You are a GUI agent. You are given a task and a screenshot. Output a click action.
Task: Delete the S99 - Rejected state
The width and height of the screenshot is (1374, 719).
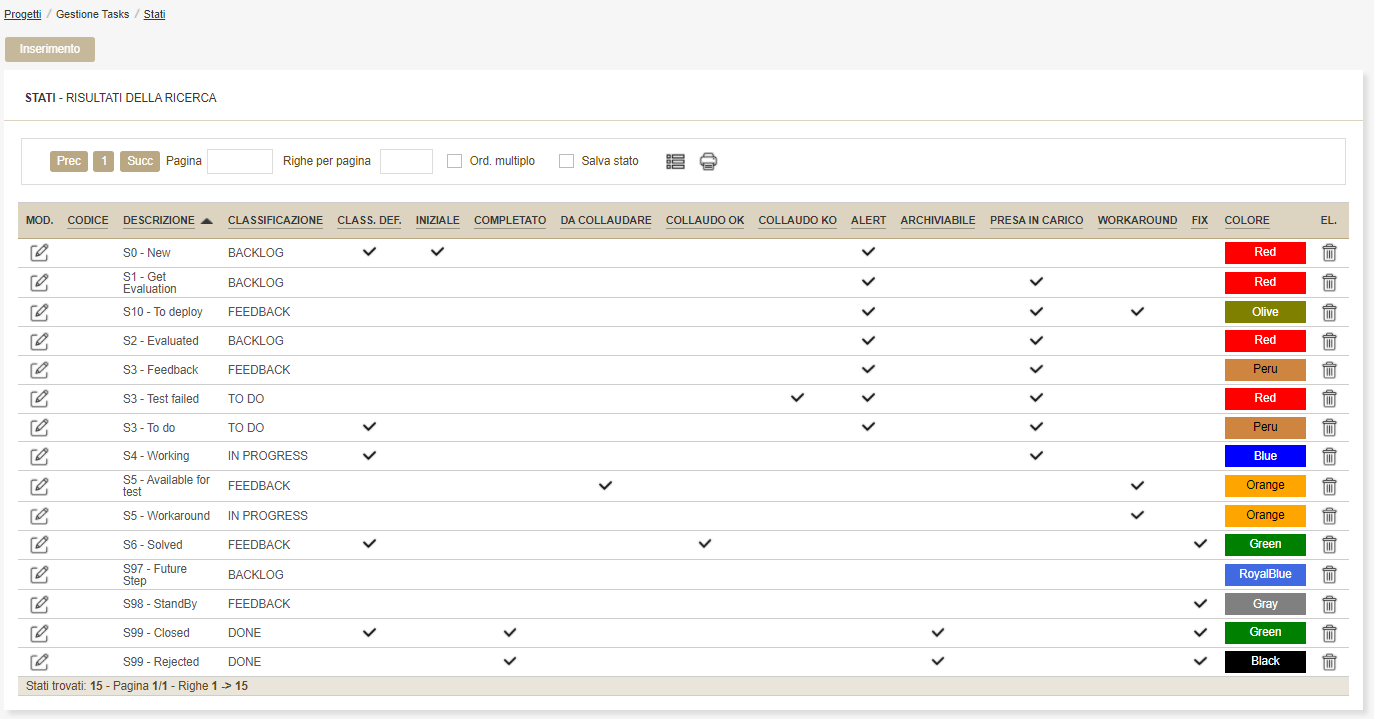(1329, 661)
